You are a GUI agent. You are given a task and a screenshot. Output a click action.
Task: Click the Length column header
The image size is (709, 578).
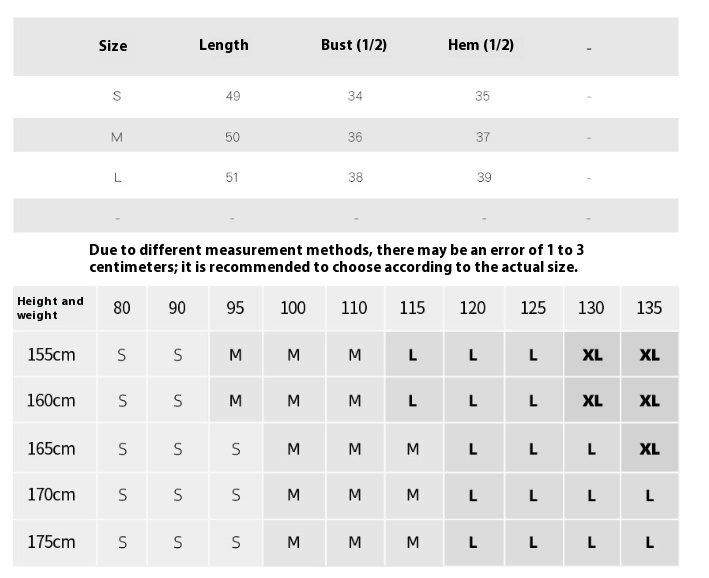224,45
